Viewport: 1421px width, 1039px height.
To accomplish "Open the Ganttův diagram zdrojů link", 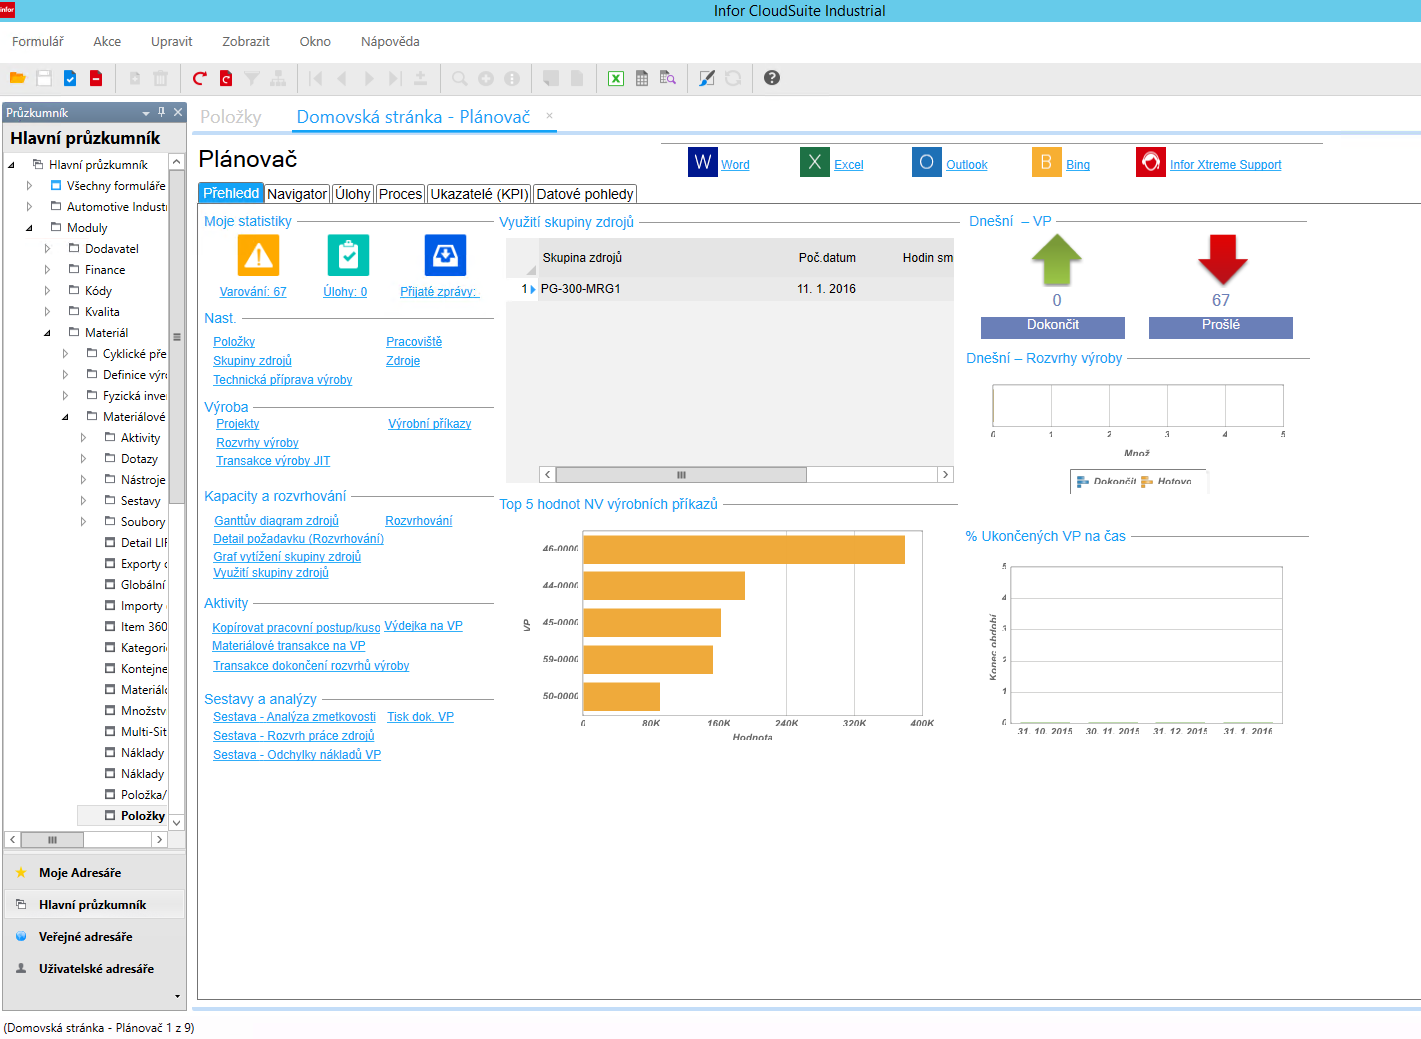I will click(x=276, y=521).
